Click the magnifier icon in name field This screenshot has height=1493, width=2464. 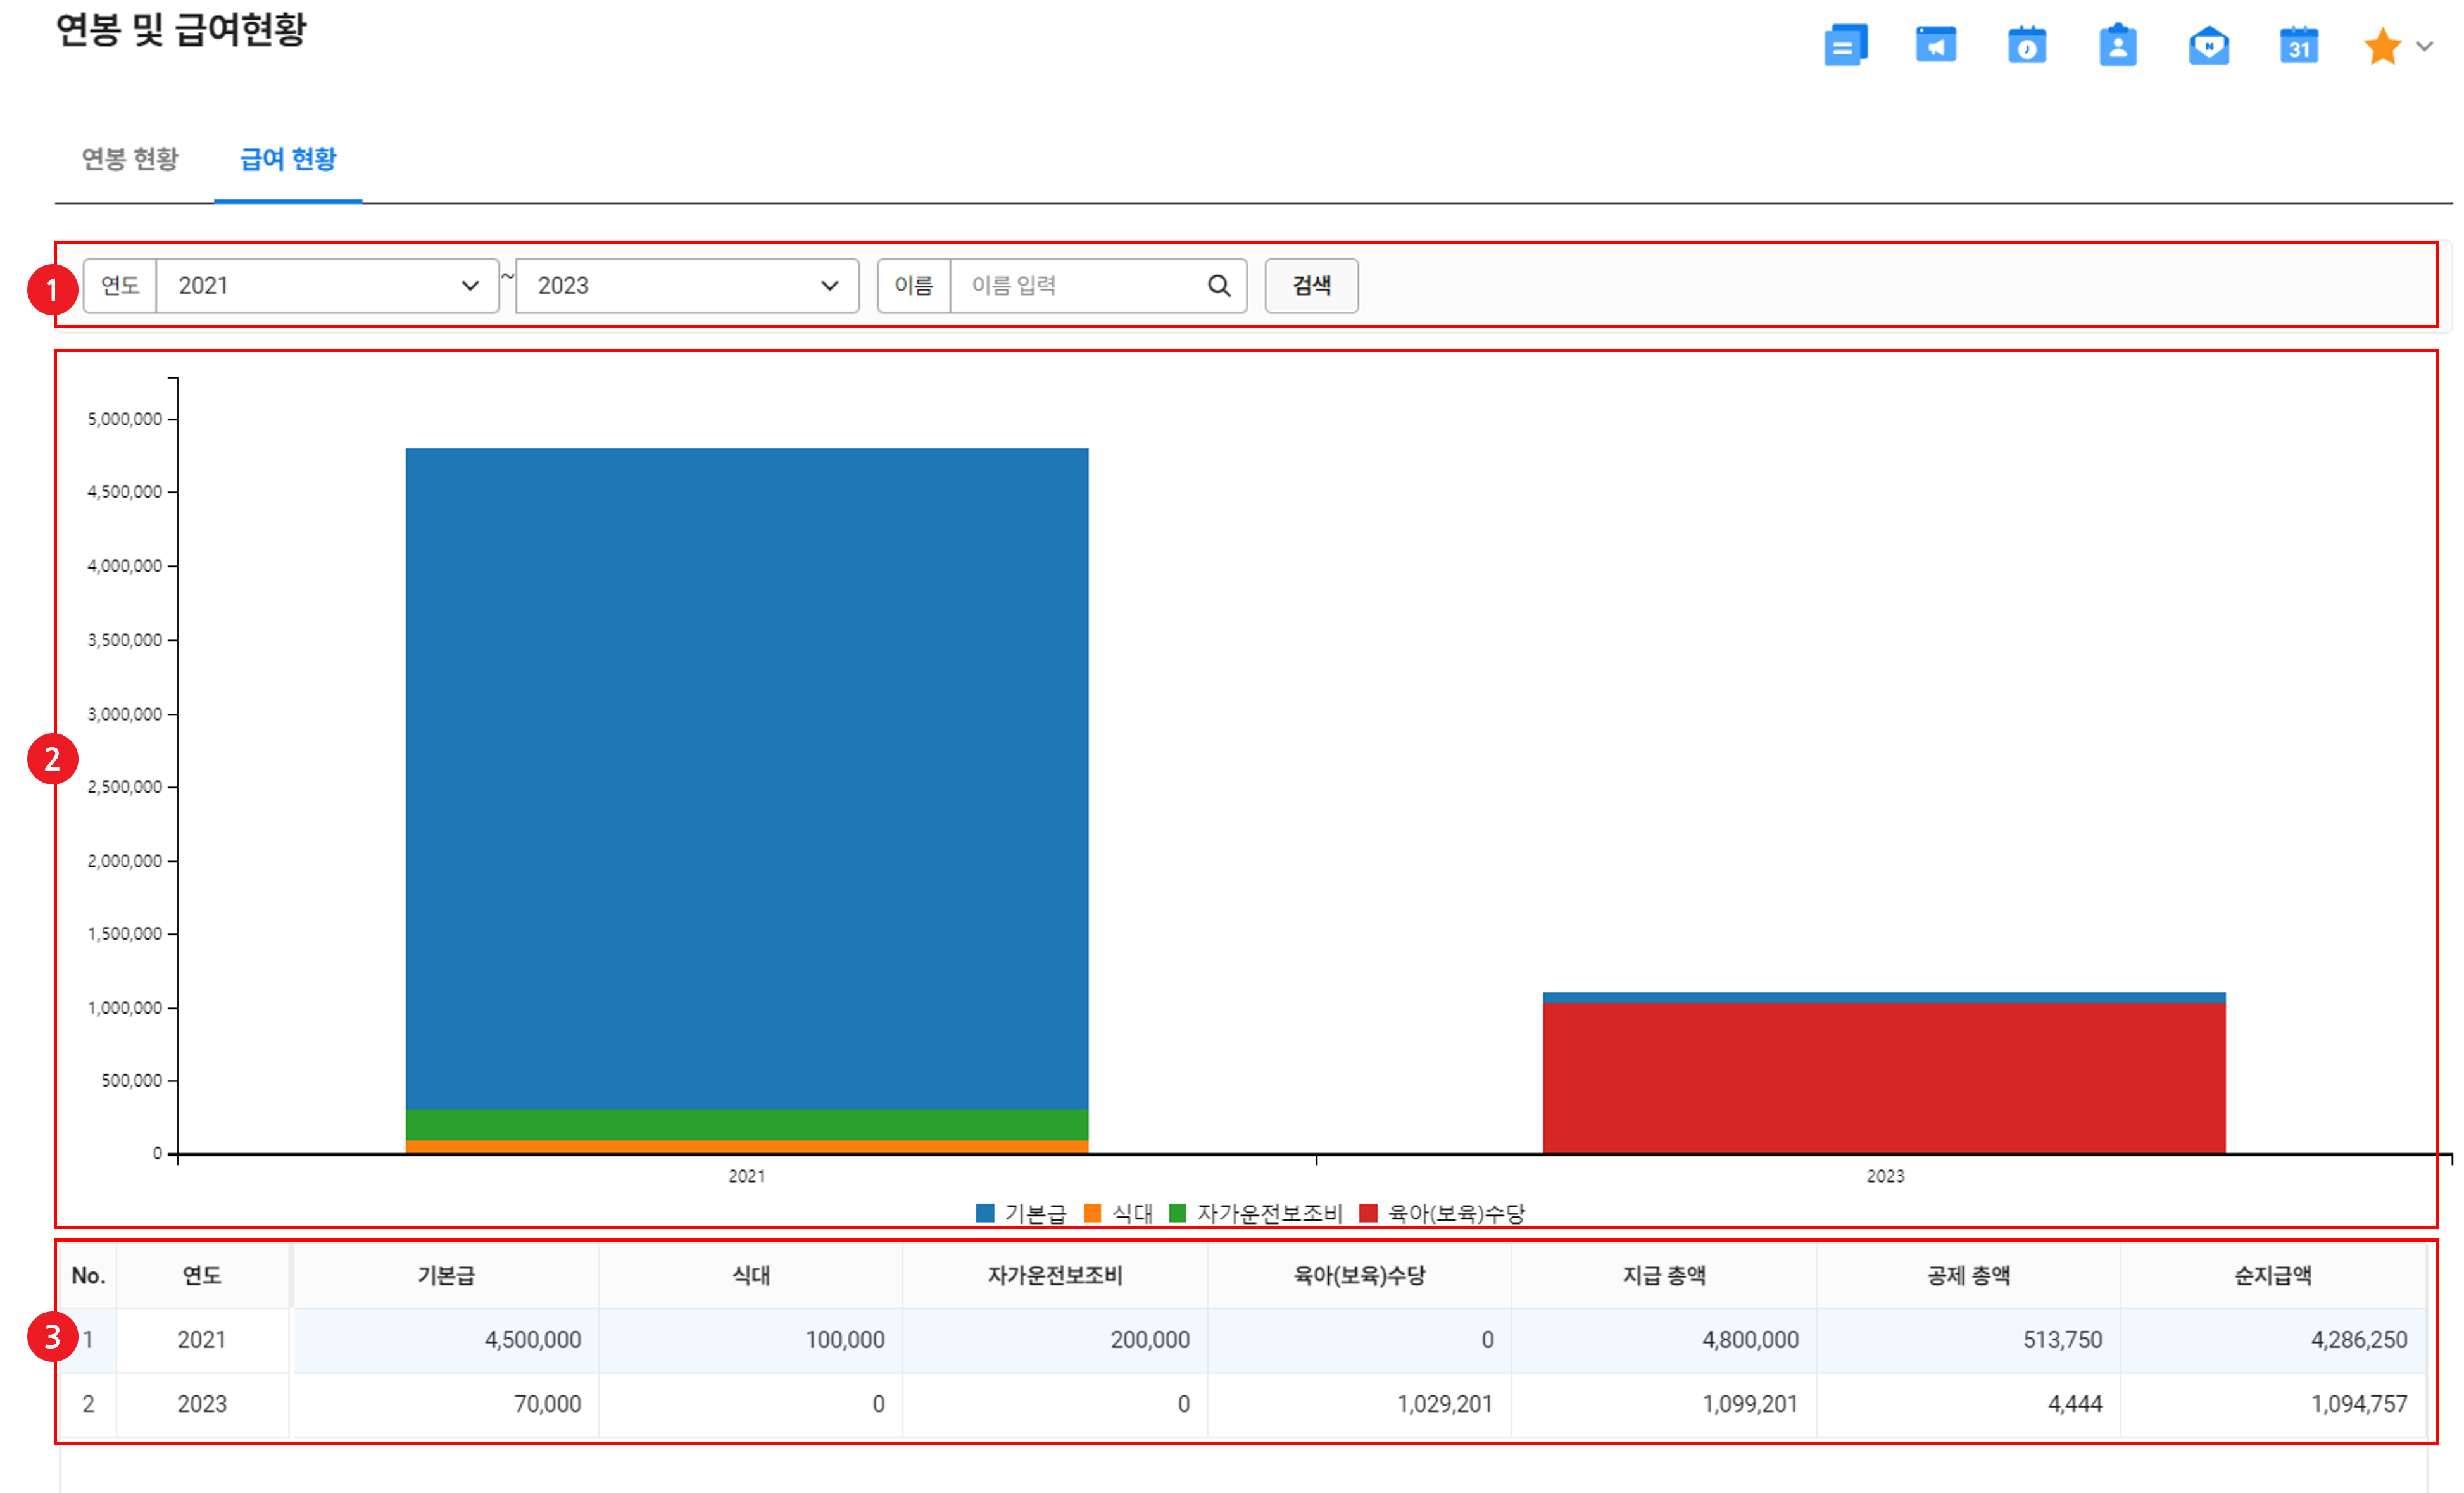(1219, 286)
